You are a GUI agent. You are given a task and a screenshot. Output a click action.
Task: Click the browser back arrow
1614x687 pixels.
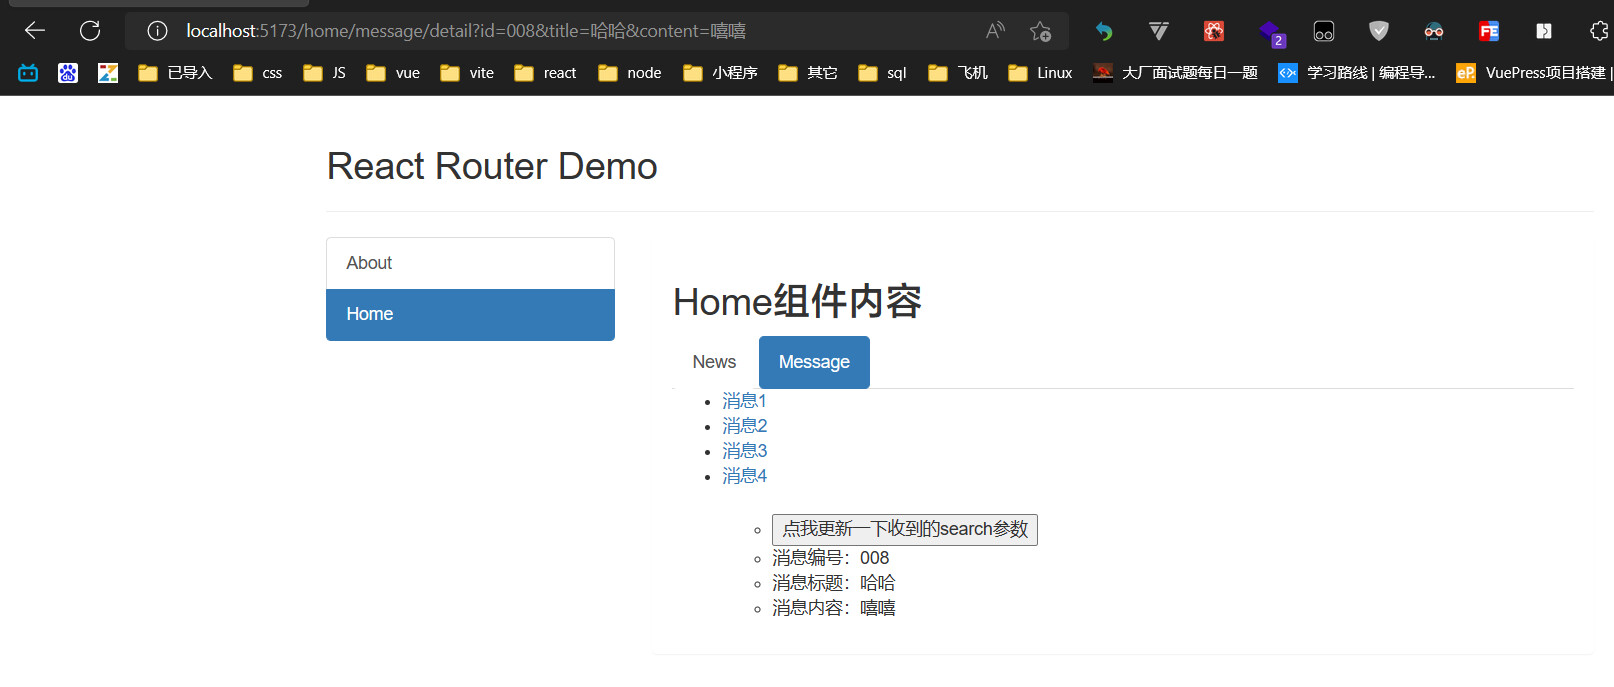pyautogui.click(x=35, y=31)
